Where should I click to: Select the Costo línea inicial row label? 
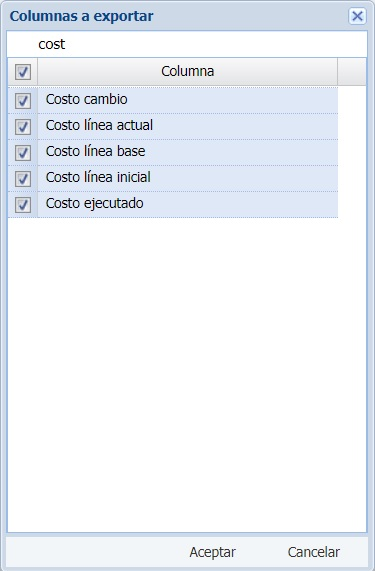coord(98,177)
